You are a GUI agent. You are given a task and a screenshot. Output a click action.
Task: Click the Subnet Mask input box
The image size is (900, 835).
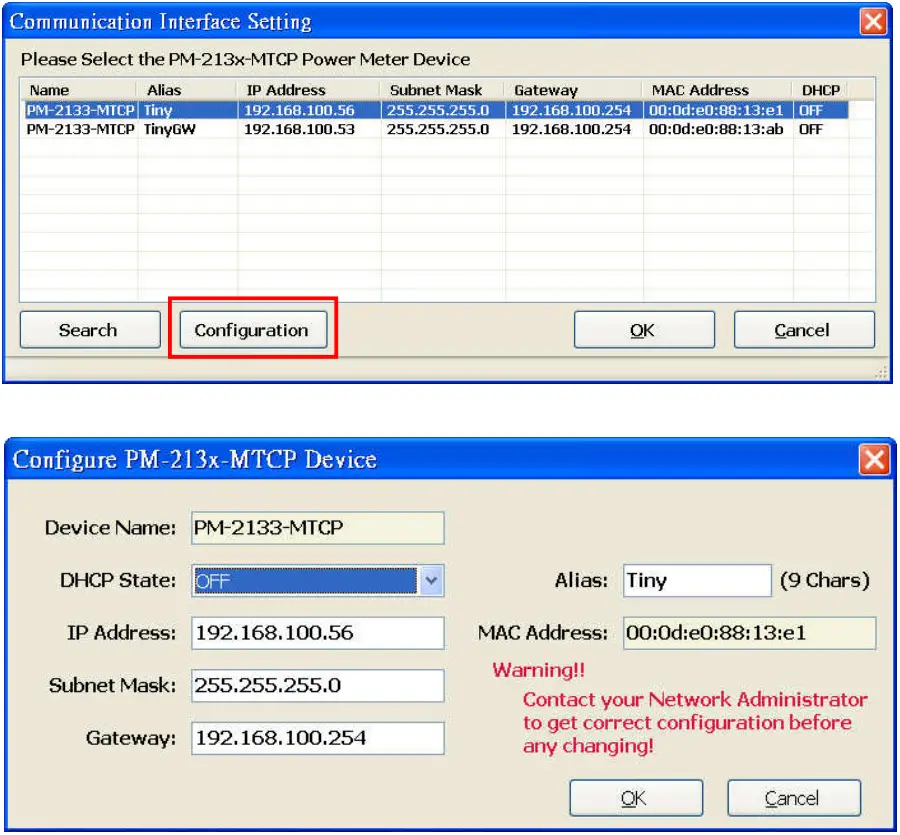coord(316,685)
